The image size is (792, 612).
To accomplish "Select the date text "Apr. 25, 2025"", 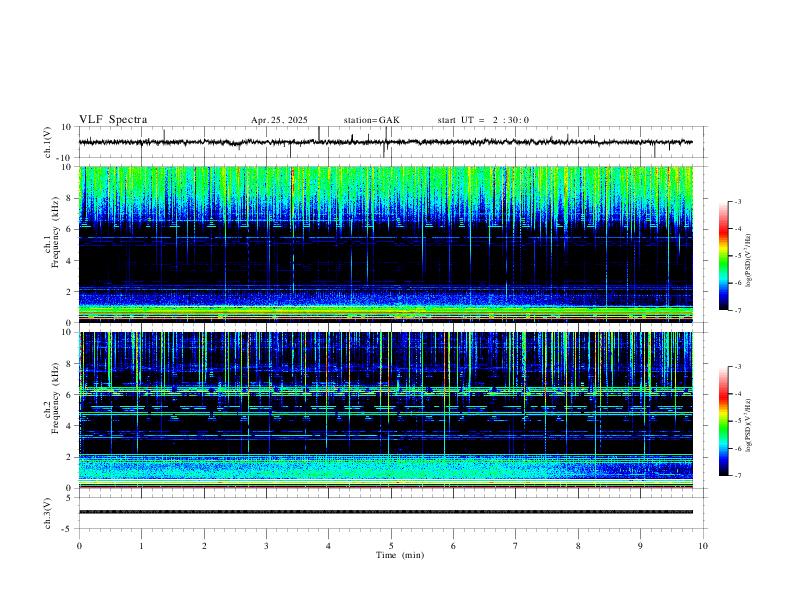I will [279, 120].
